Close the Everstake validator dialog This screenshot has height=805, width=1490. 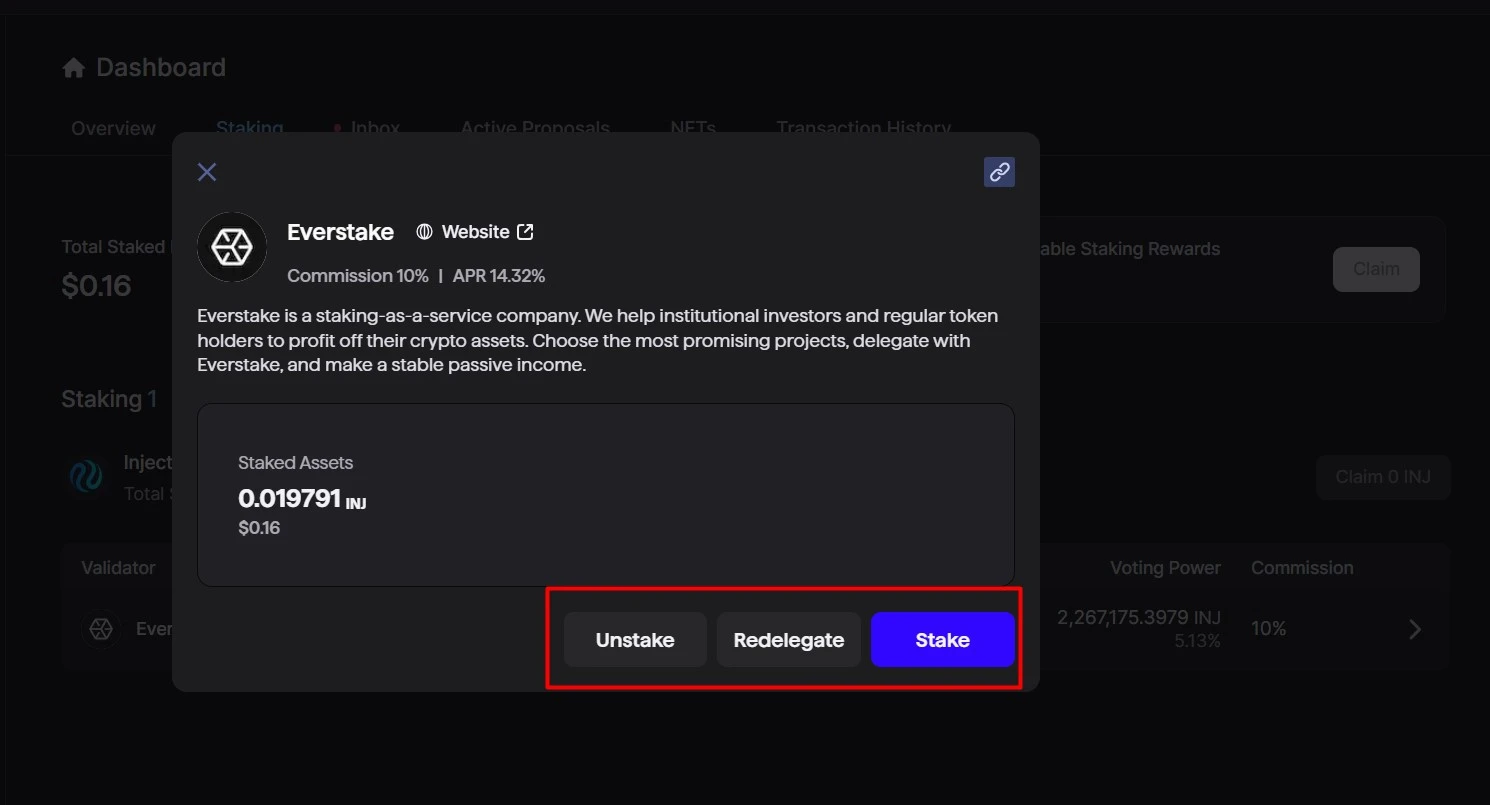(207, 172)
